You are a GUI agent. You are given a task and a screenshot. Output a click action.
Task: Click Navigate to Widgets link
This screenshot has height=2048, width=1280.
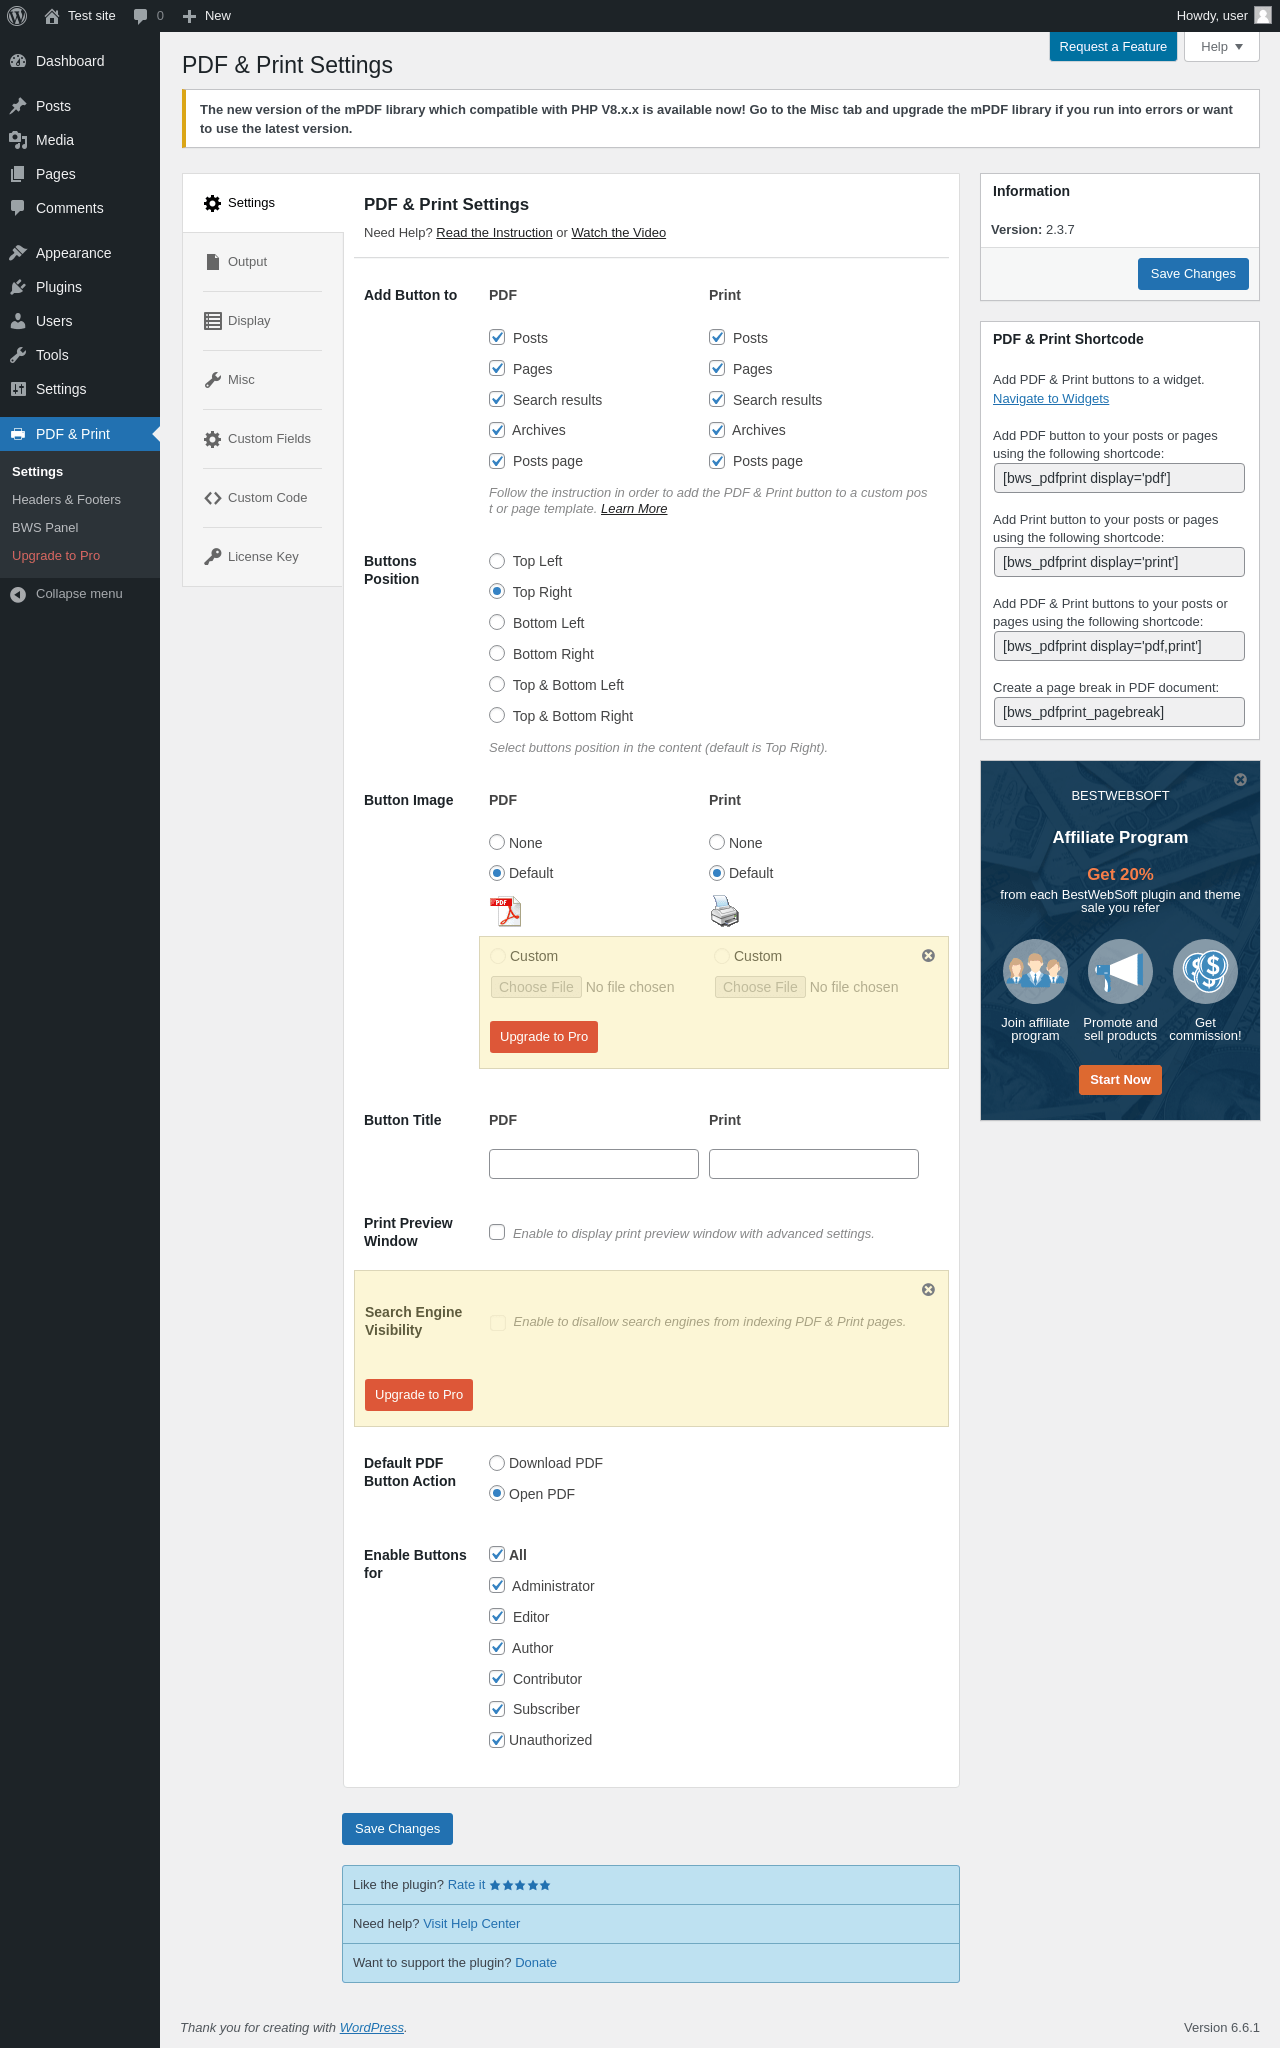(x=1050, y=399)
